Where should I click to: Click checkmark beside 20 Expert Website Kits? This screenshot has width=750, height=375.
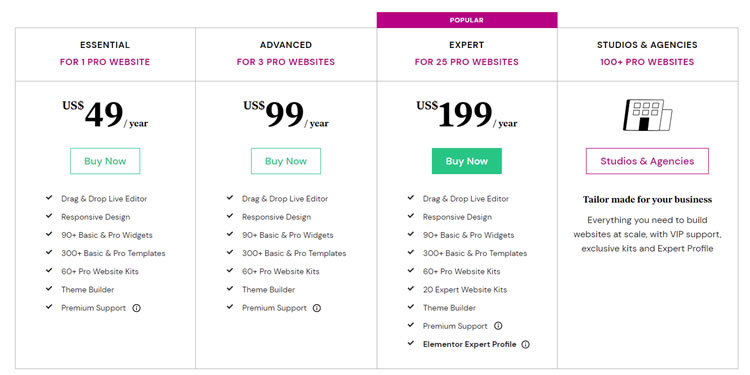pyautogui.click(x=410, y=288)
